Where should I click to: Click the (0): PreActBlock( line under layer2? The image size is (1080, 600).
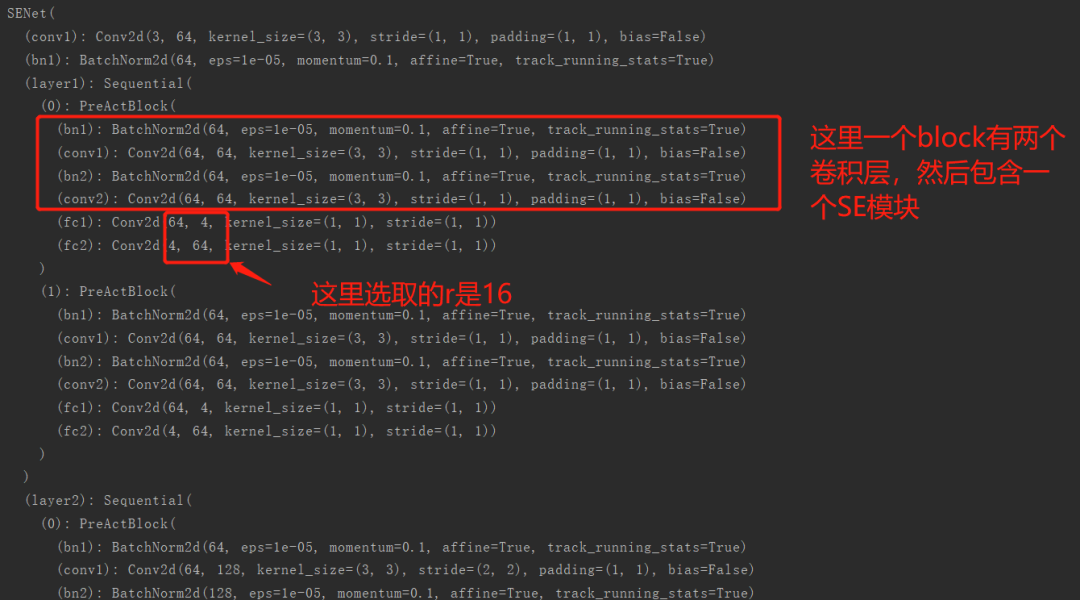pyautogui.click(x=108, y=524)
